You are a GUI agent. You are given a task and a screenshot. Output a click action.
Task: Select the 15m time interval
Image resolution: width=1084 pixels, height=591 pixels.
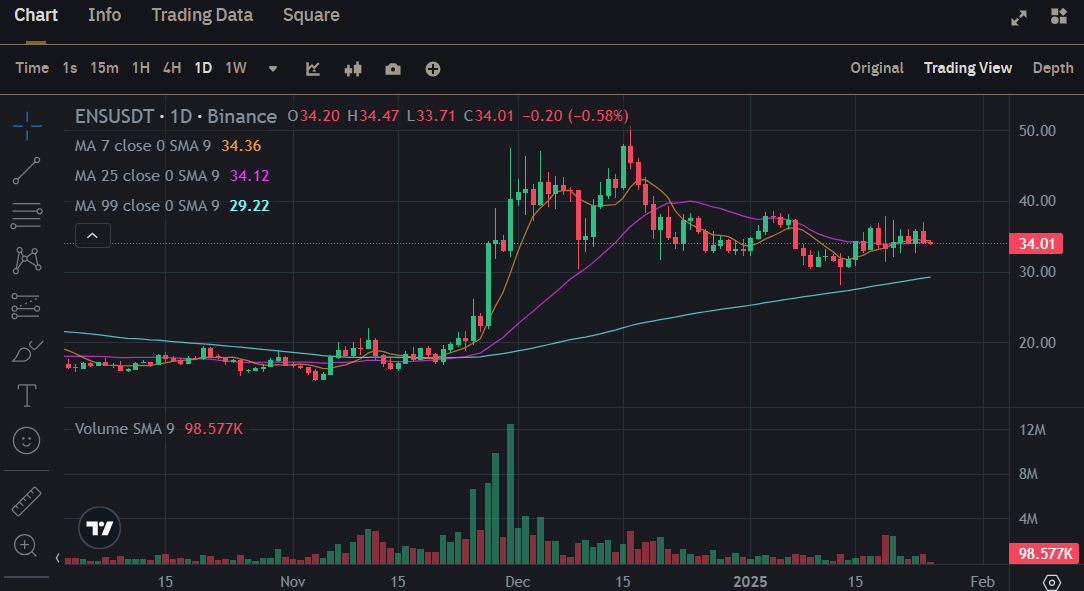(x=104, y=68)
